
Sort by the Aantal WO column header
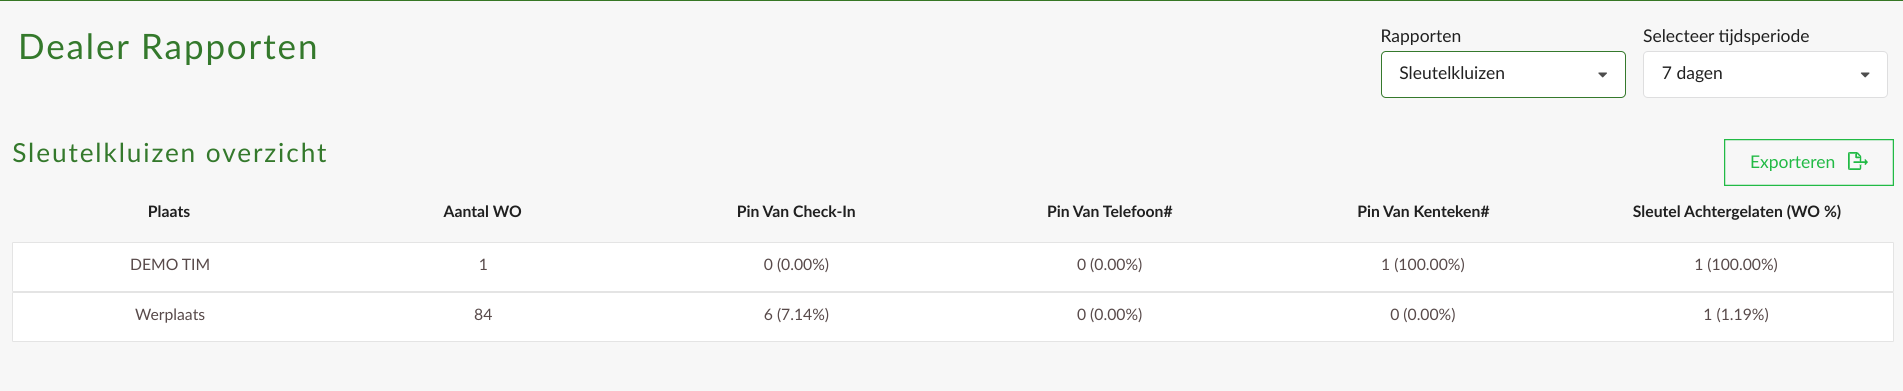pos(482,212)
